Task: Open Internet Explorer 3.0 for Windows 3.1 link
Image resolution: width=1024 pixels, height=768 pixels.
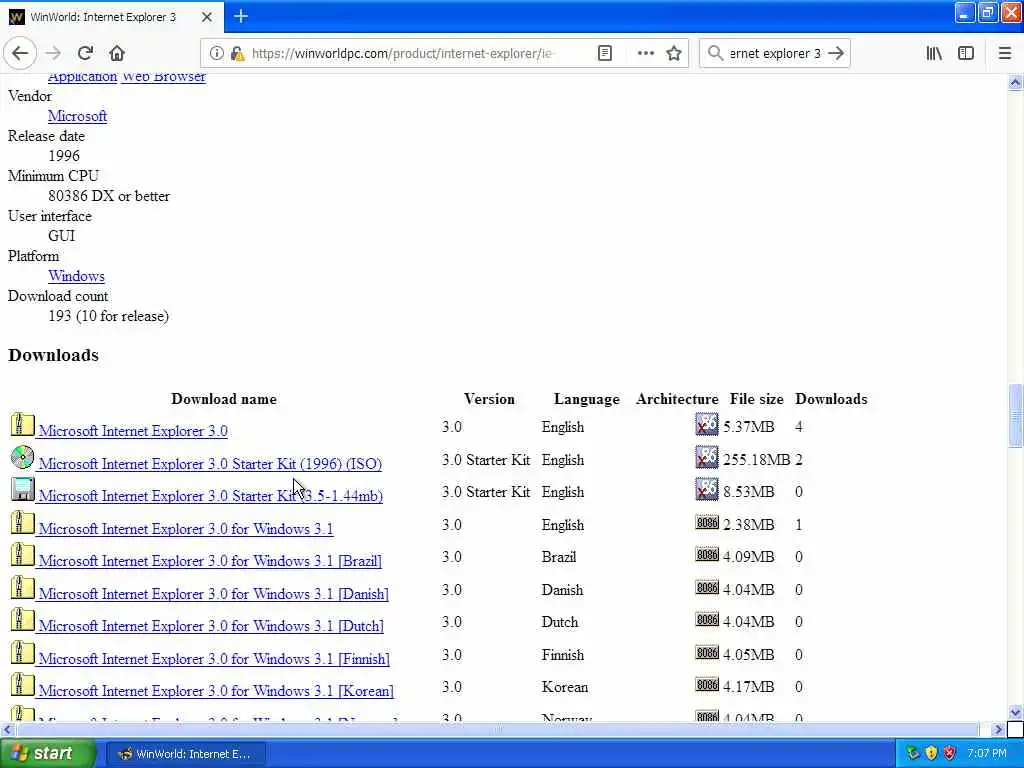Action: click(x=185, y=529)
